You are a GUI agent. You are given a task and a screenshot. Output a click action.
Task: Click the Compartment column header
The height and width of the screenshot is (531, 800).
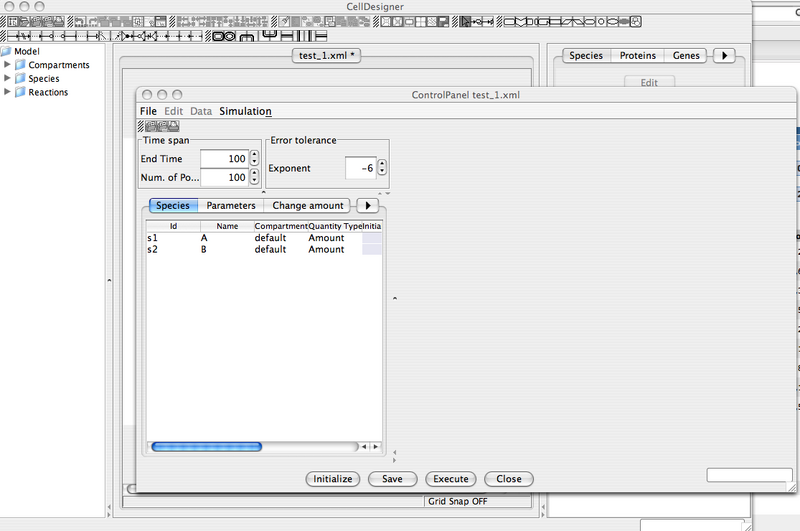281,225
